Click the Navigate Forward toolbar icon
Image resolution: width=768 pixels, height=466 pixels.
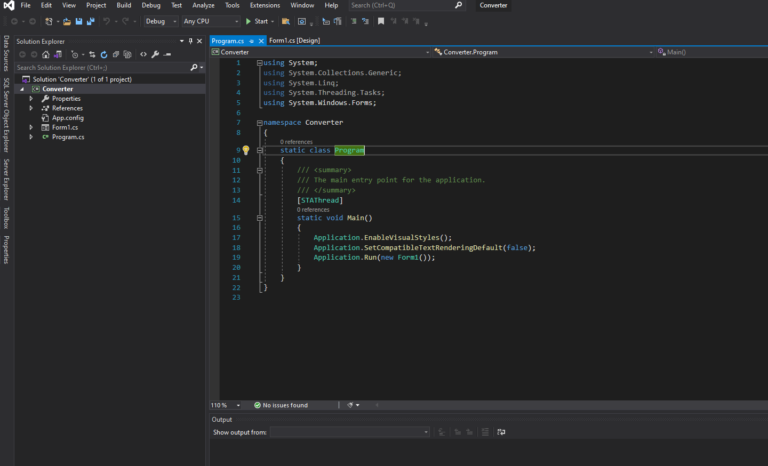point(32,22)
